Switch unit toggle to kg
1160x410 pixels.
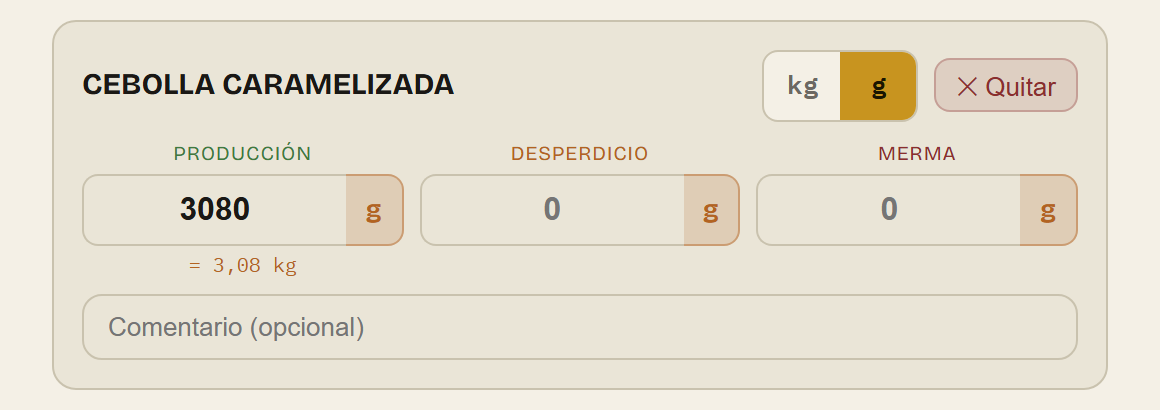[x=803, y=86]
